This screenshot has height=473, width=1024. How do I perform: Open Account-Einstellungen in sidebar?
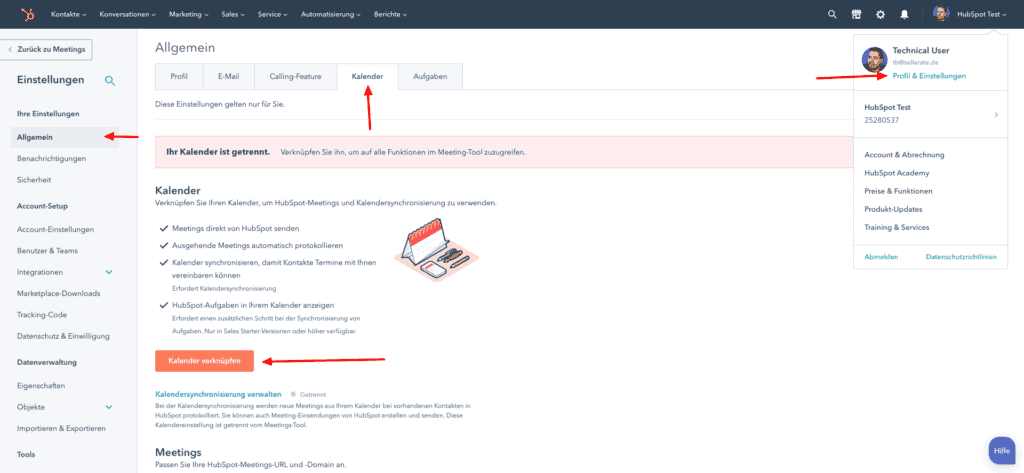point(56,229)
